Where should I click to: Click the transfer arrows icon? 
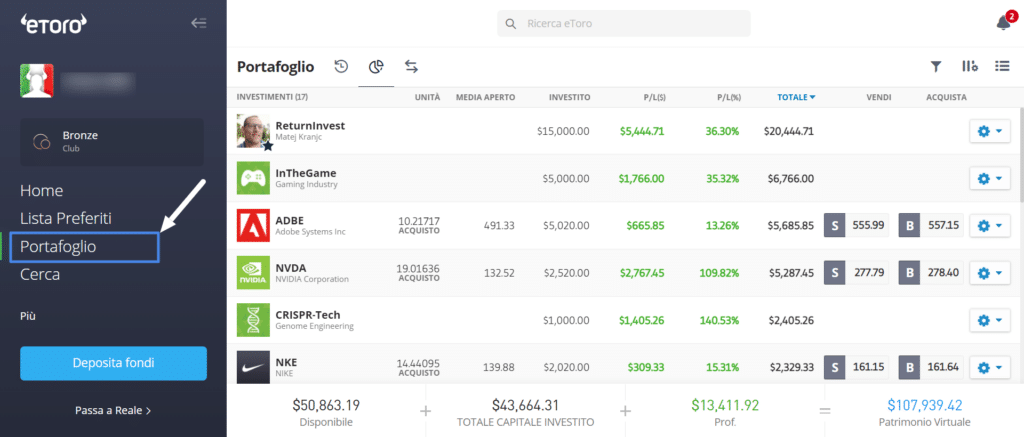(x=411, y=66)
